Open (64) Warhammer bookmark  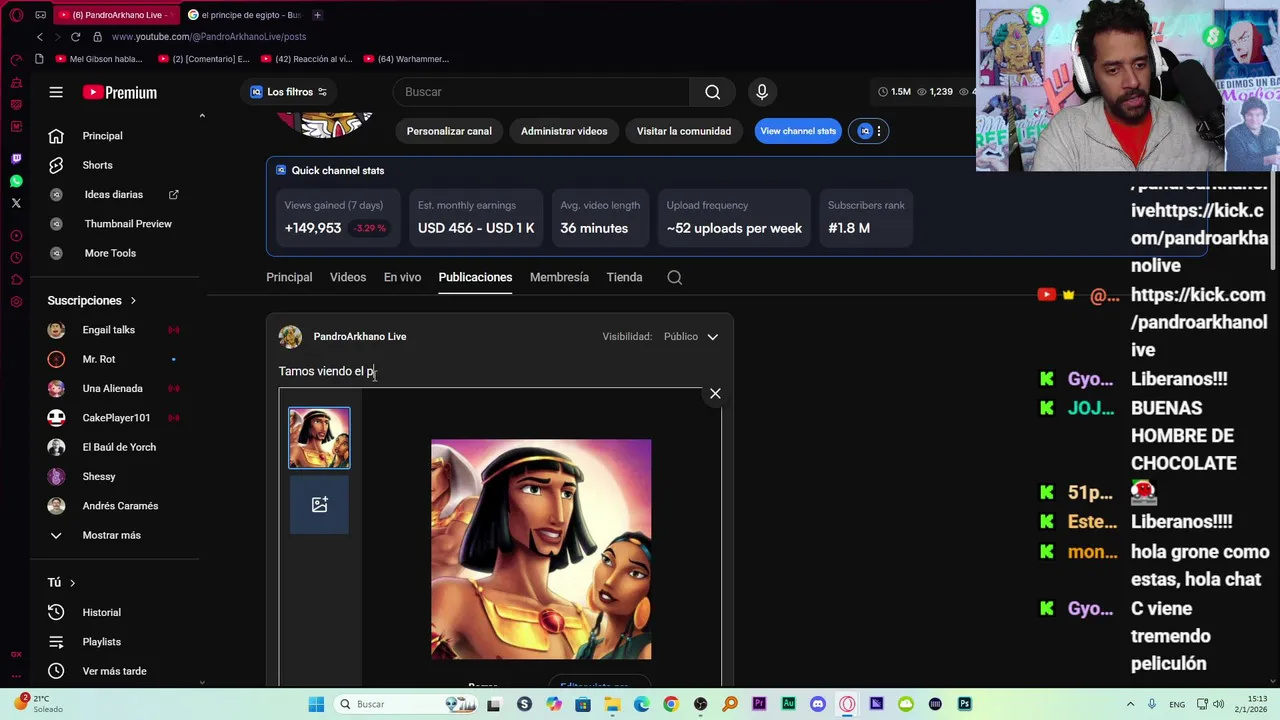tap(406, 59)
